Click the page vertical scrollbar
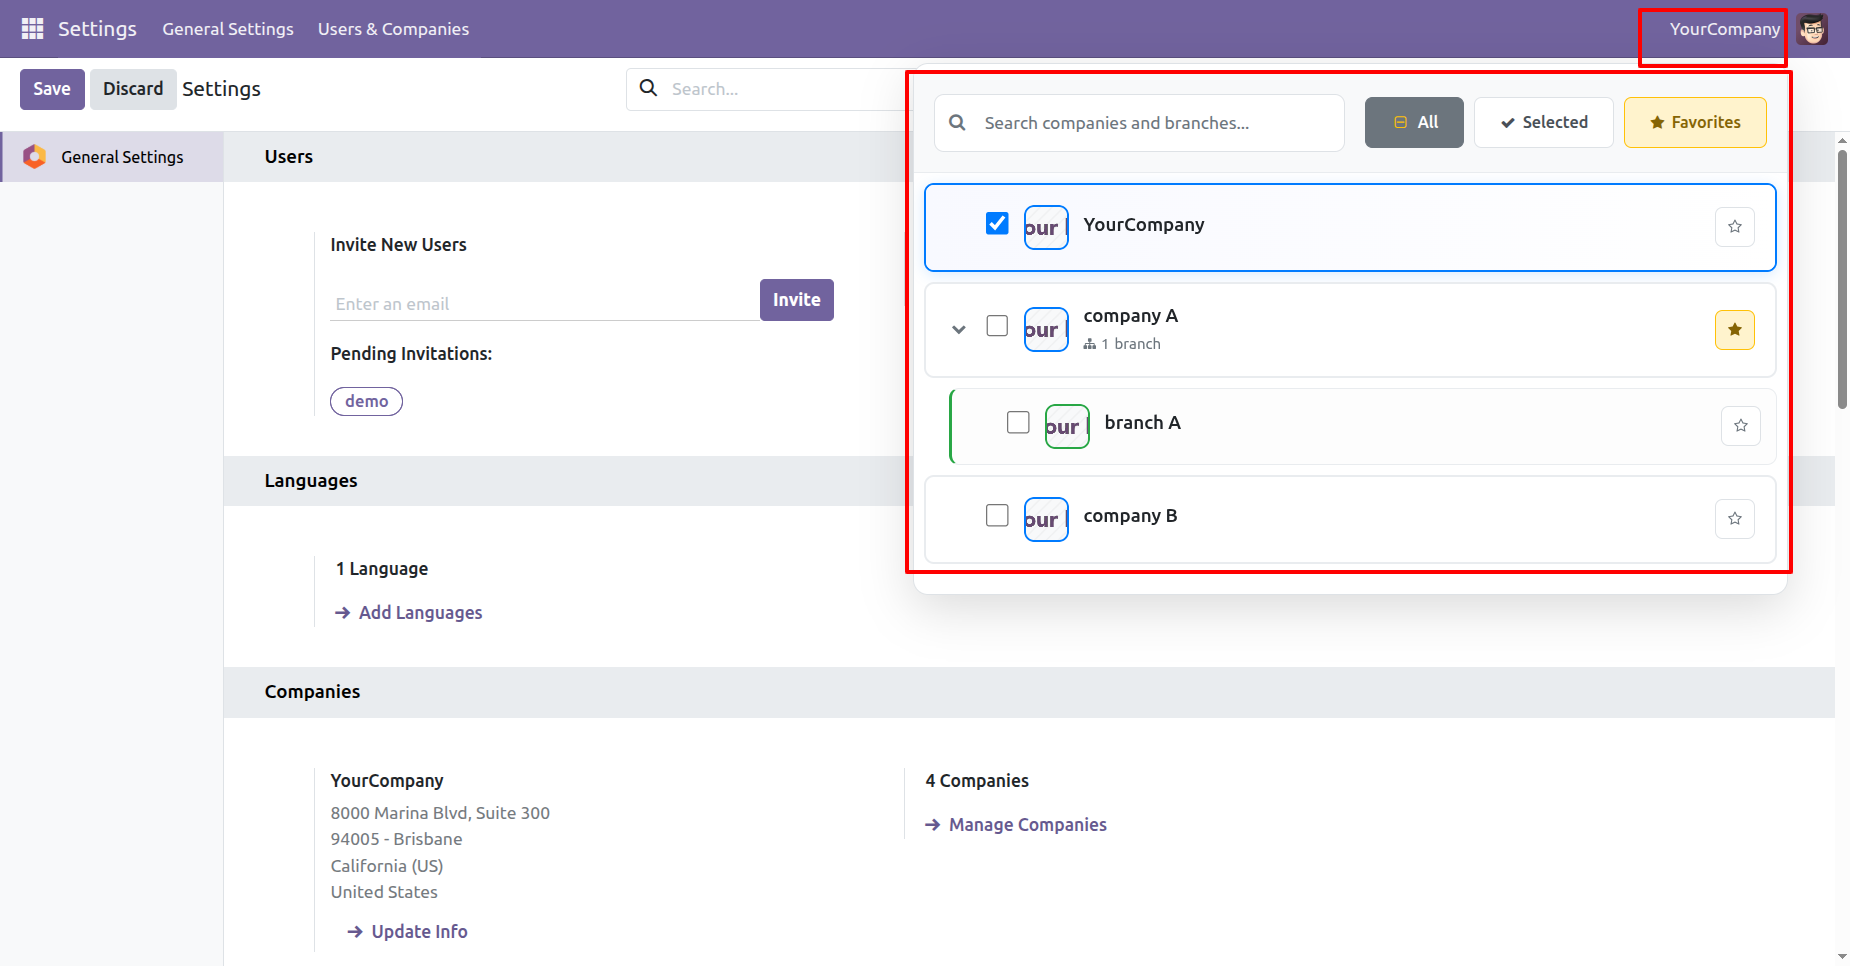Viewport: 1850px width, 966px height. (1842, 280)
